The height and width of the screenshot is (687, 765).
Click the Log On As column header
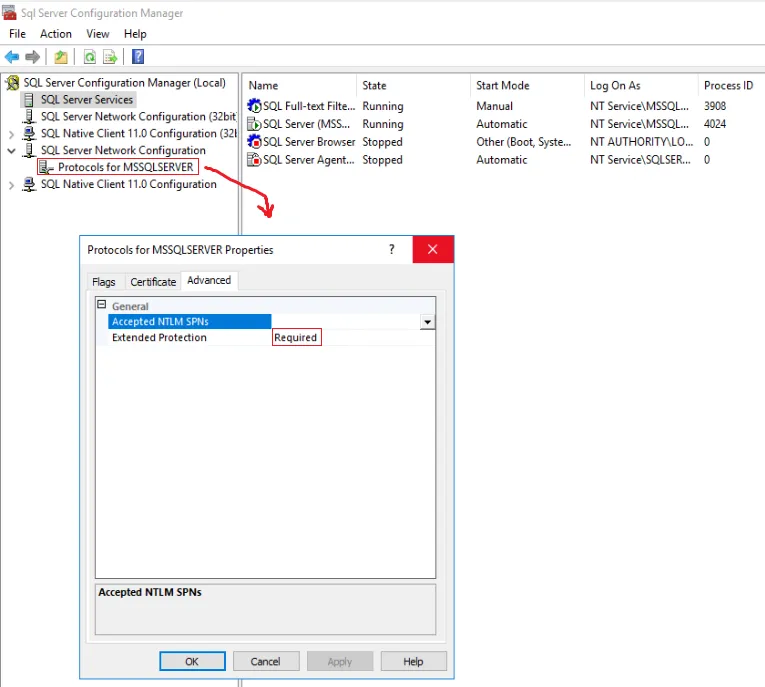point(615,85)
